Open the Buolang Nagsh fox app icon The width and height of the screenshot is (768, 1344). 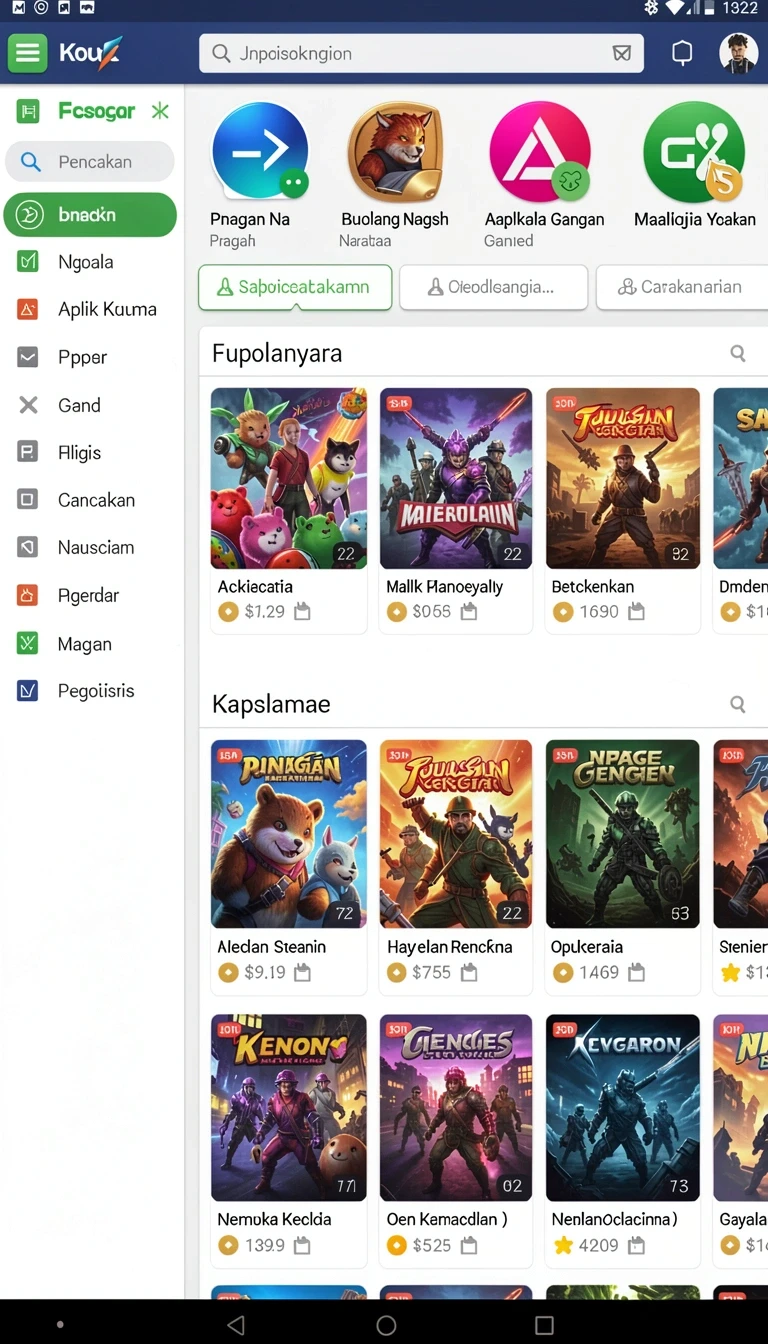(395, 153)
